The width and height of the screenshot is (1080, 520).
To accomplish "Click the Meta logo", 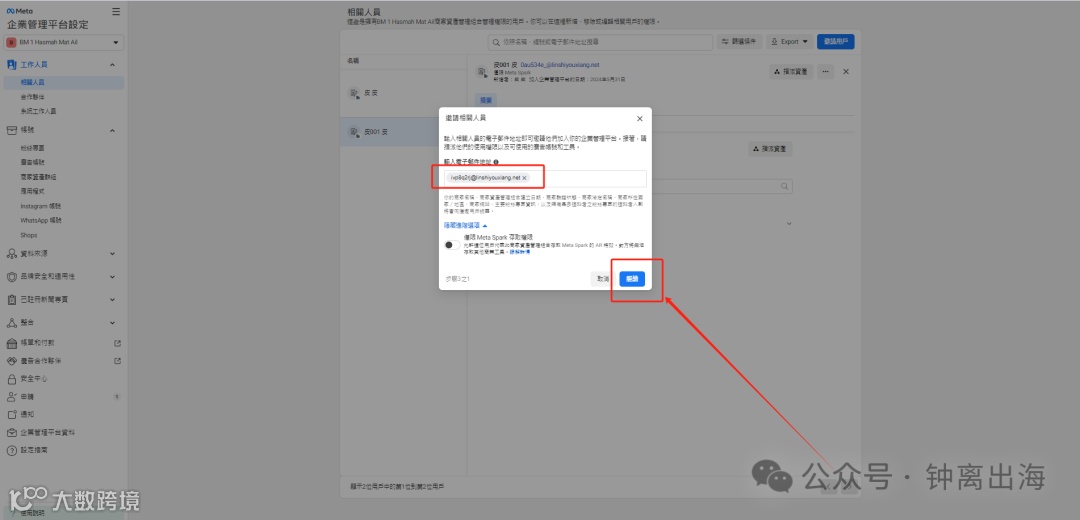I will [19, 11].
